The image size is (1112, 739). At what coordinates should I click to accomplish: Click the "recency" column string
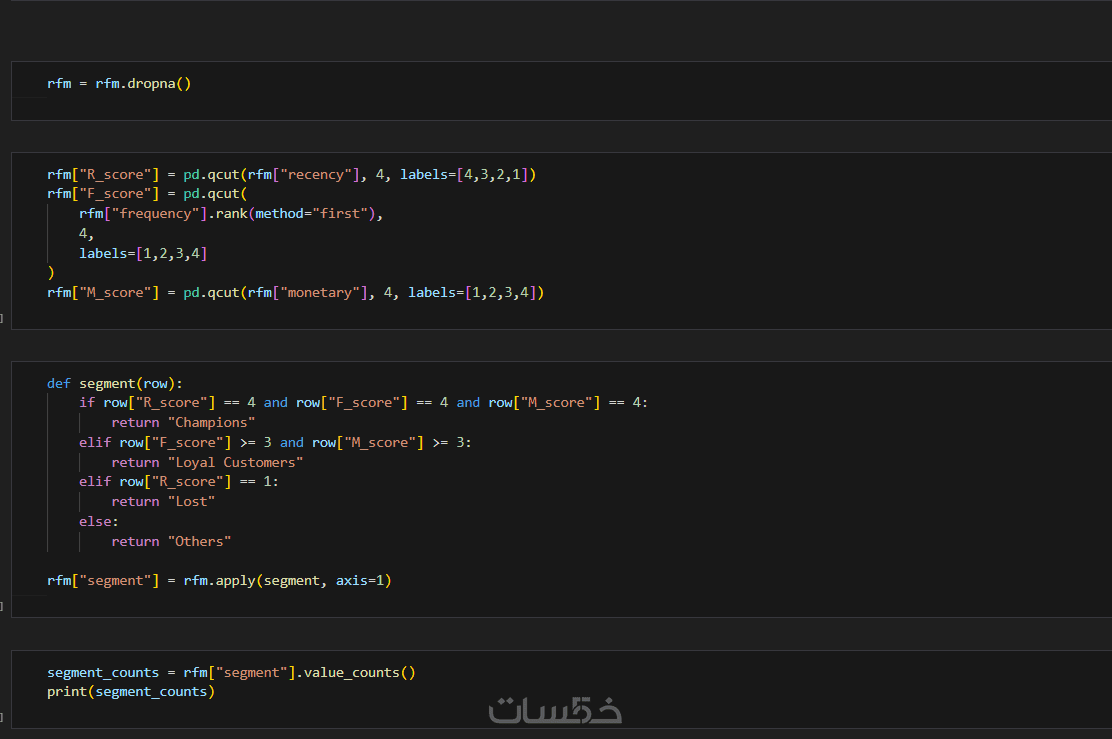[x=319, y=175]
